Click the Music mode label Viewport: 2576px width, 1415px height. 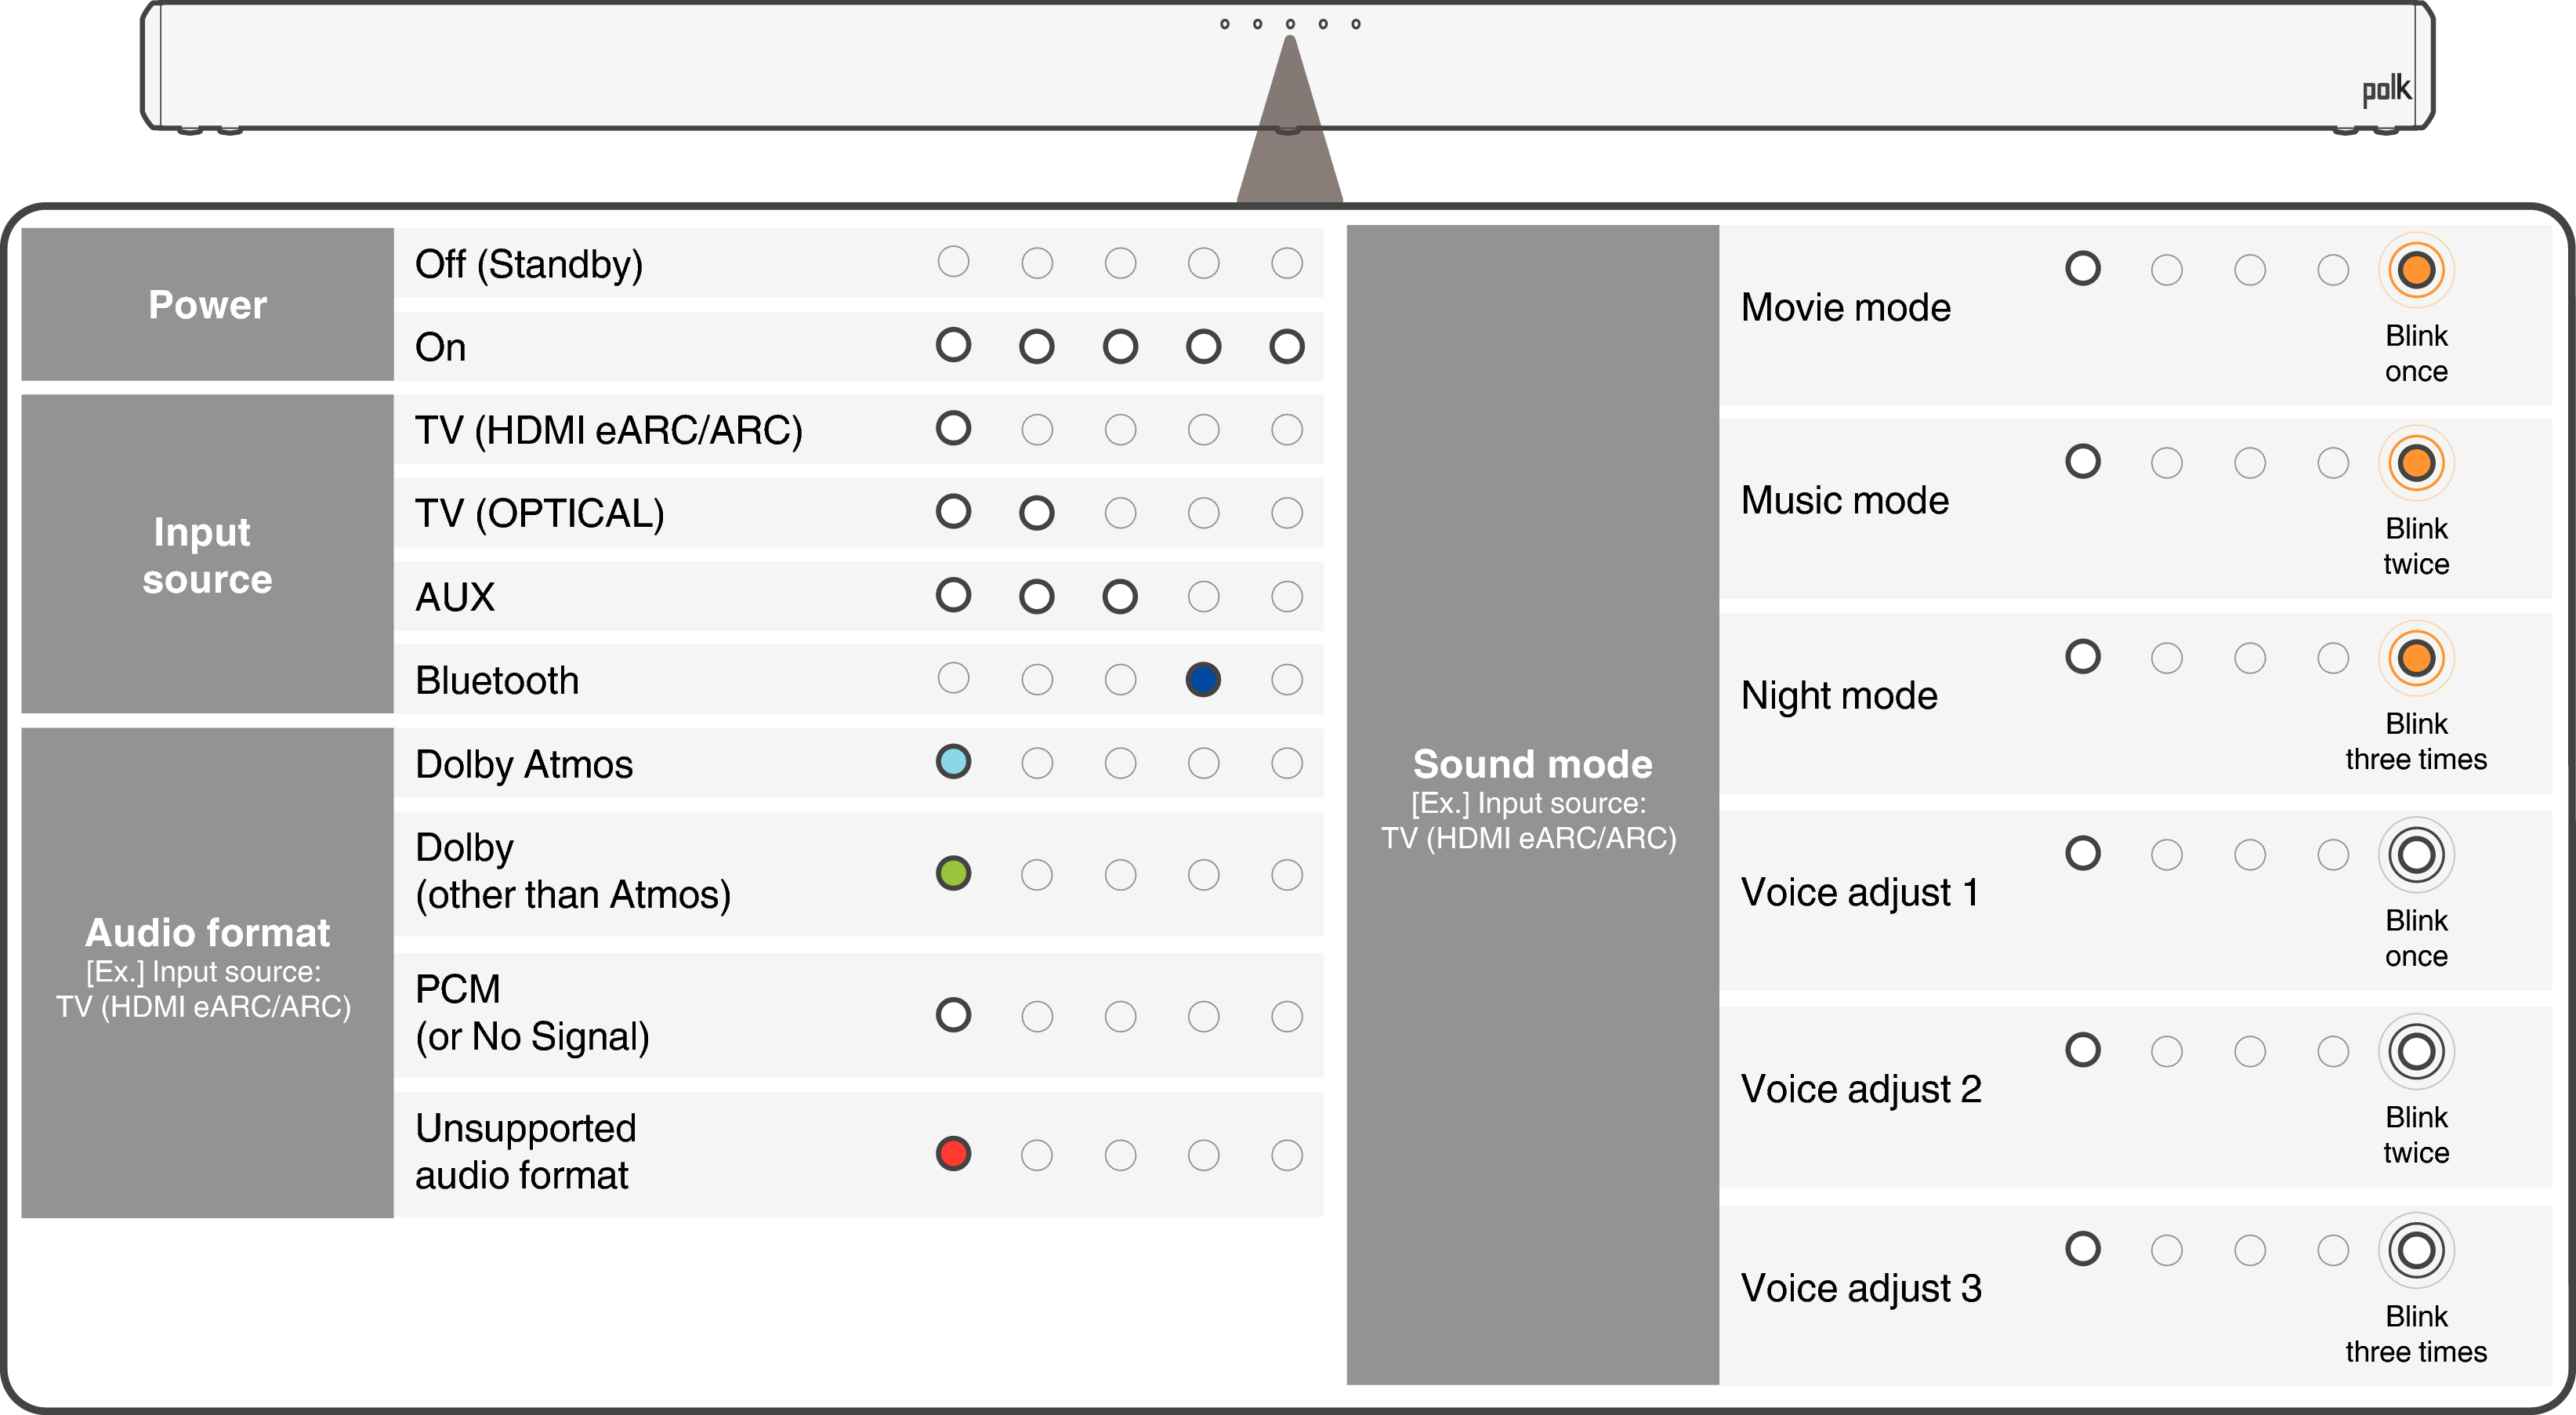(1845, 500)
